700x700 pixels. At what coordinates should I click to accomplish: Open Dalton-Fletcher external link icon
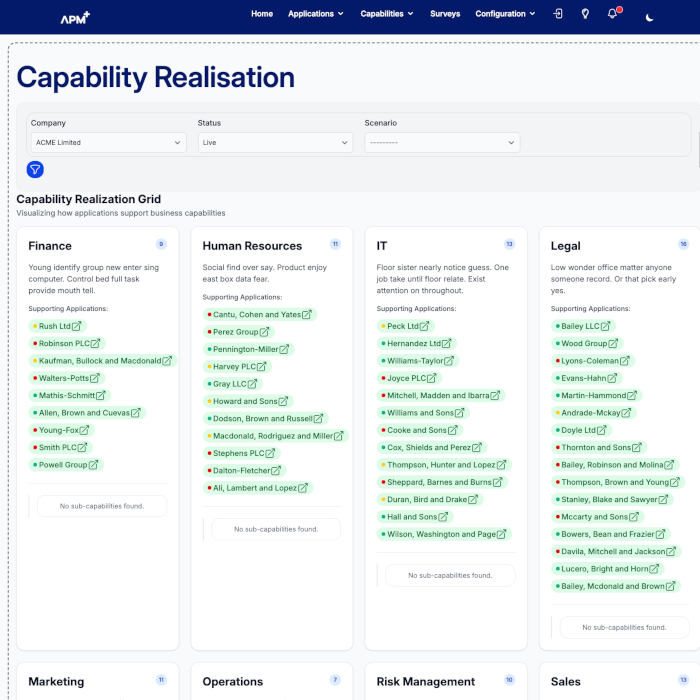click(x=276, y=471)
